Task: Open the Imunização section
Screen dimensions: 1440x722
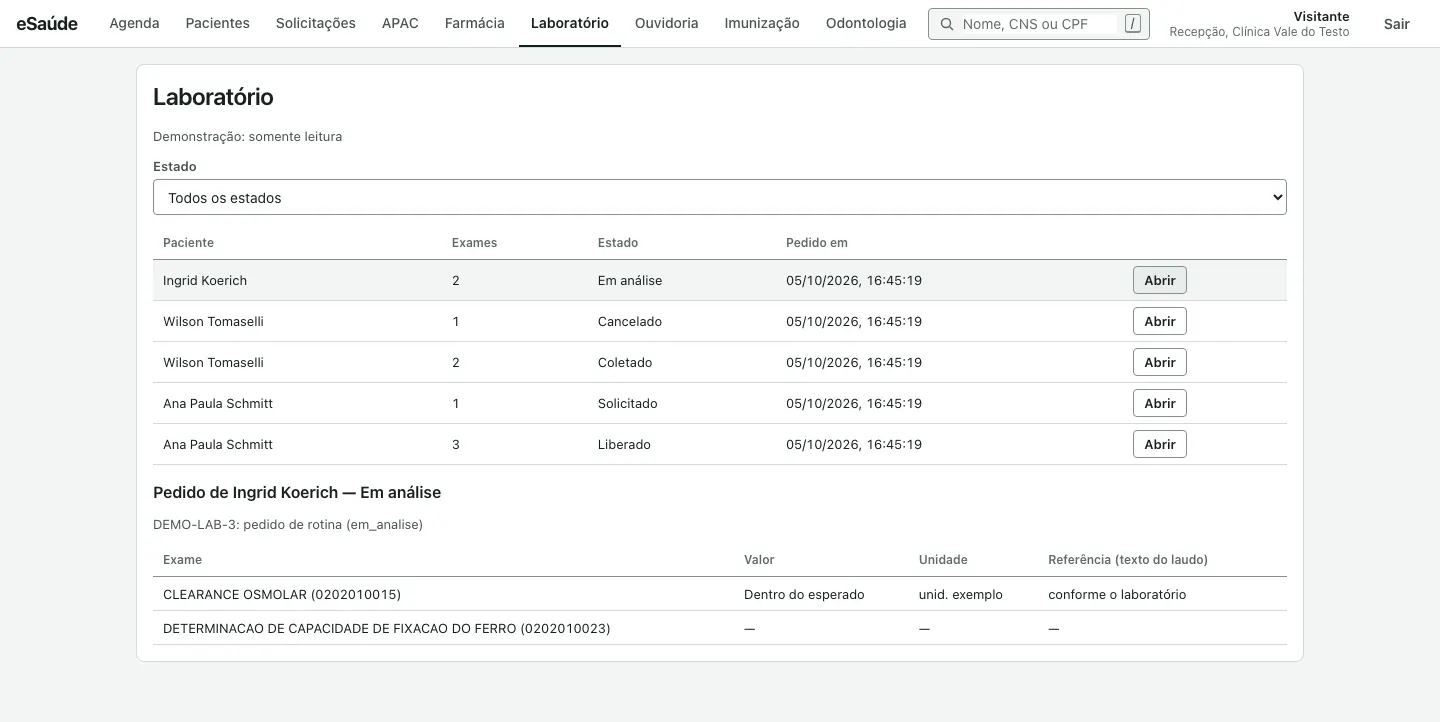Action: (x=762, y=23)
